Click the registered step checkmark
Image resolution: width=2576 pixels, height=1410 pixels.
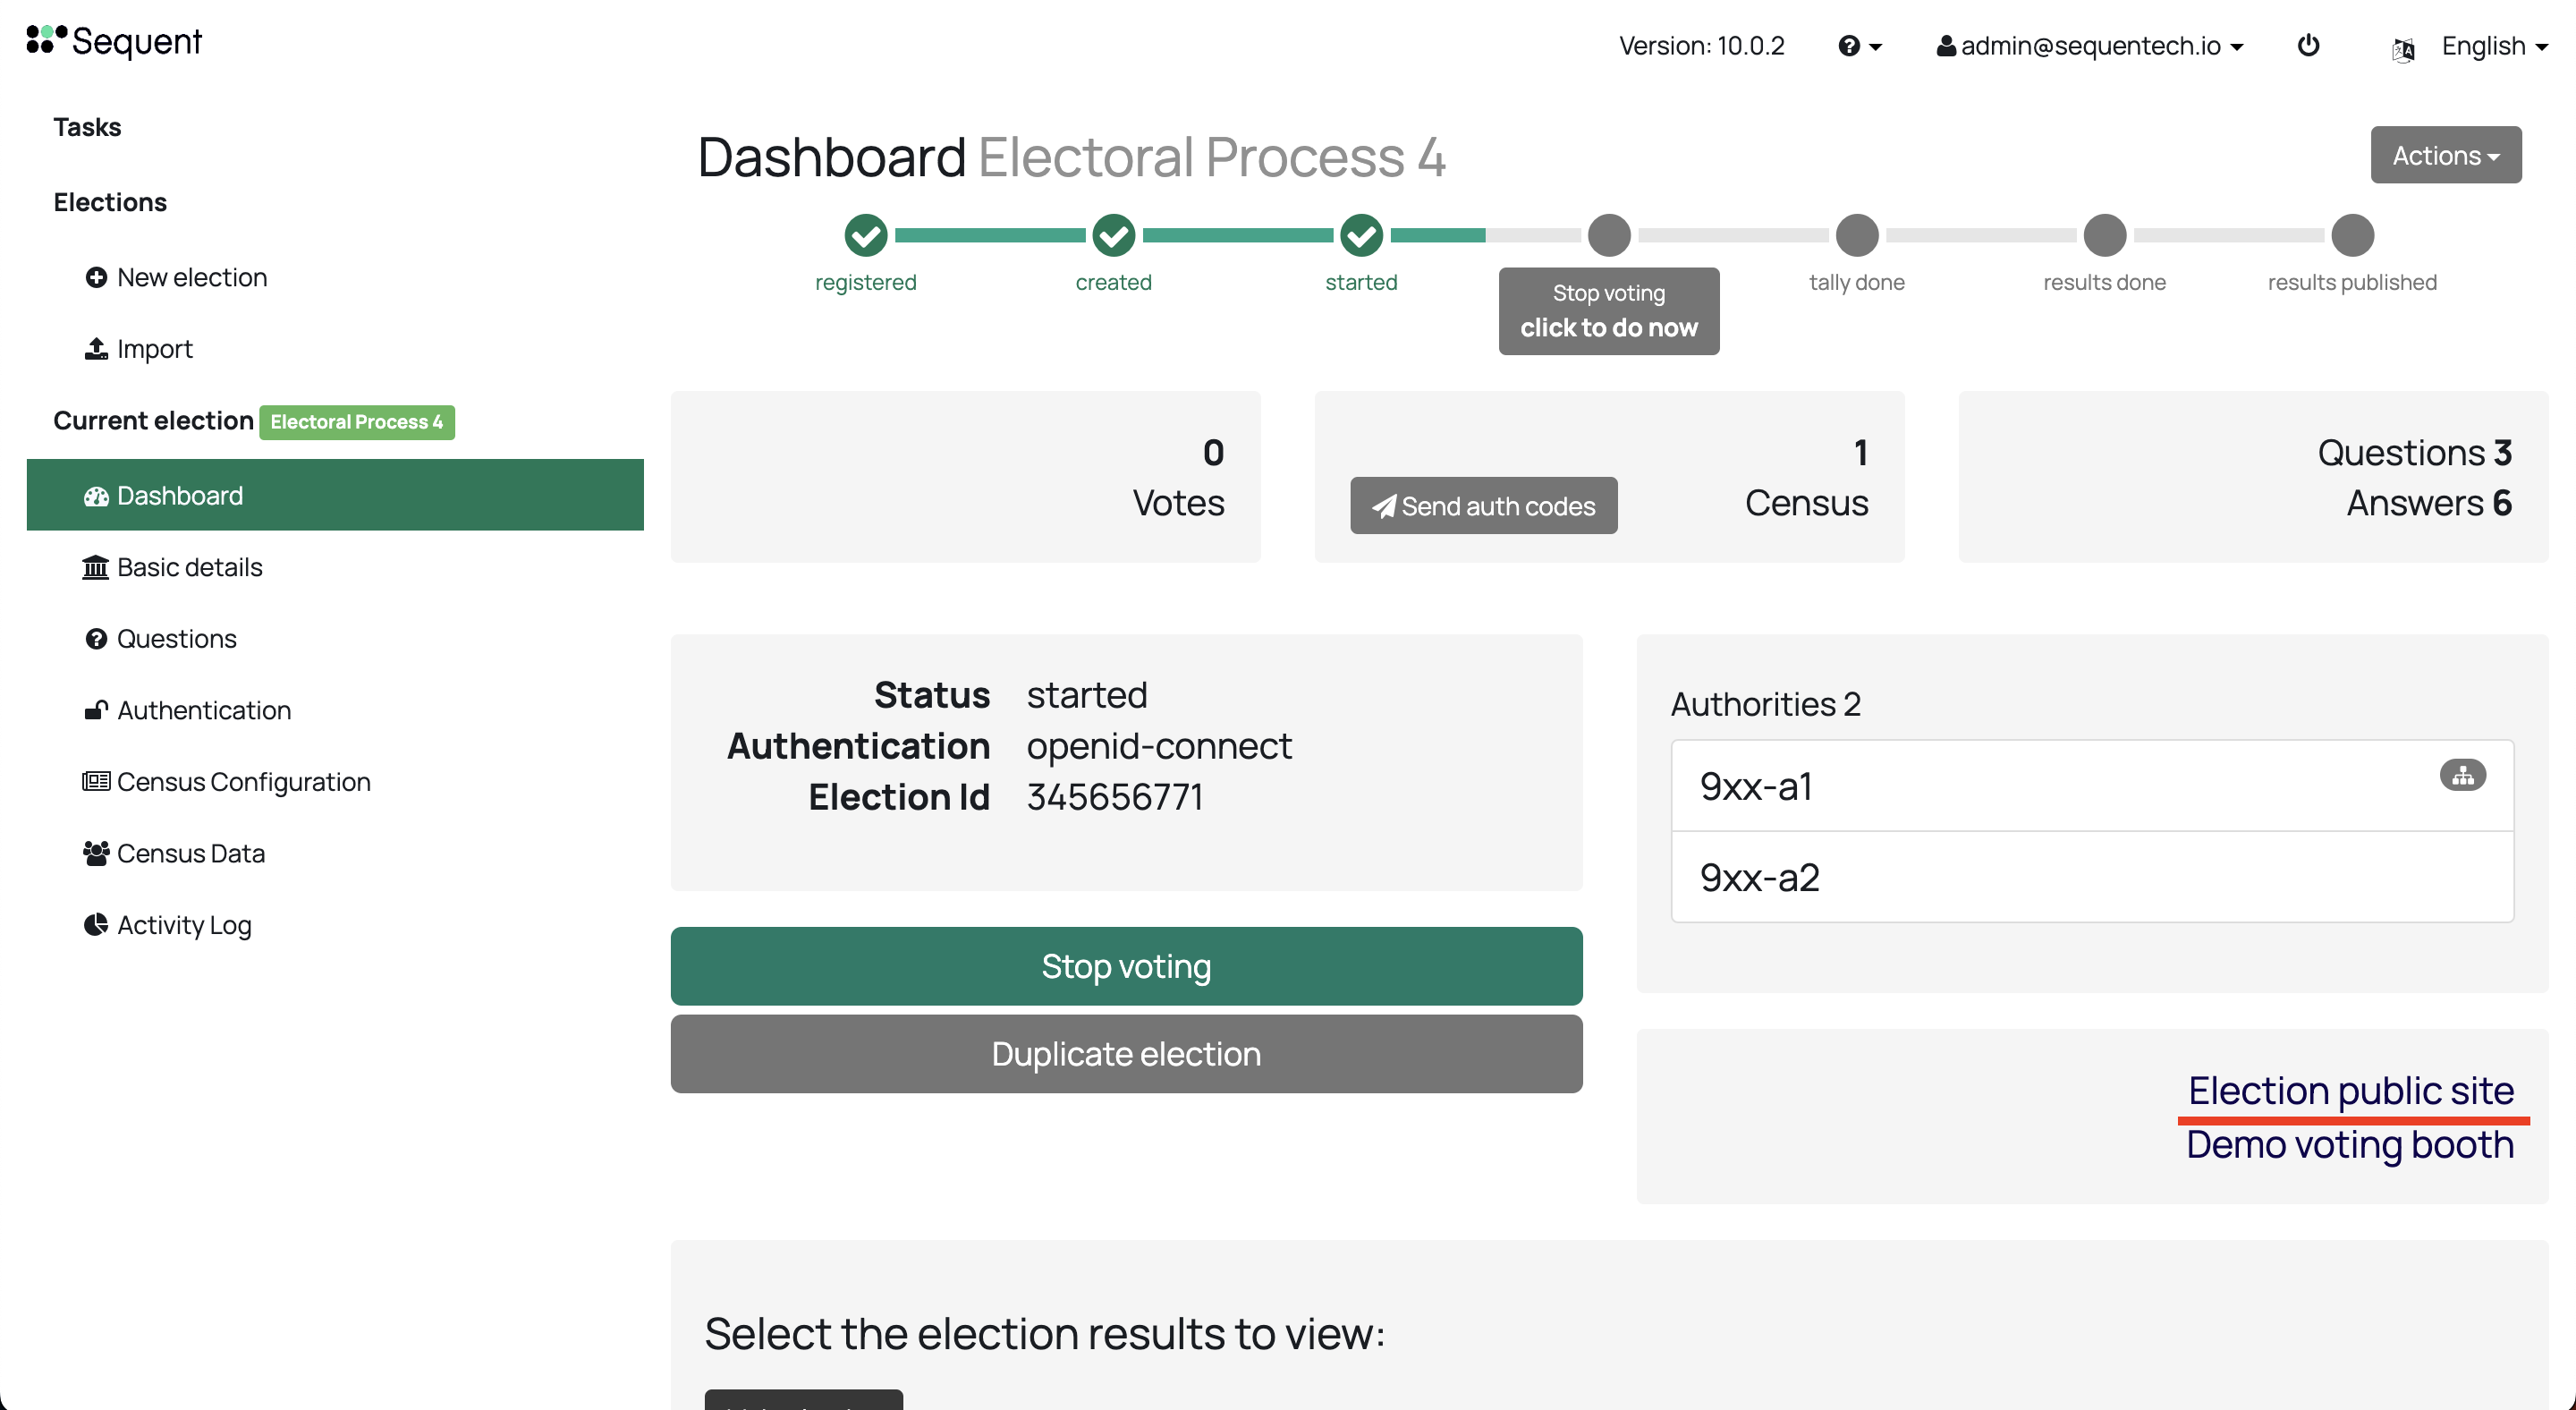[x=865, y=236]
